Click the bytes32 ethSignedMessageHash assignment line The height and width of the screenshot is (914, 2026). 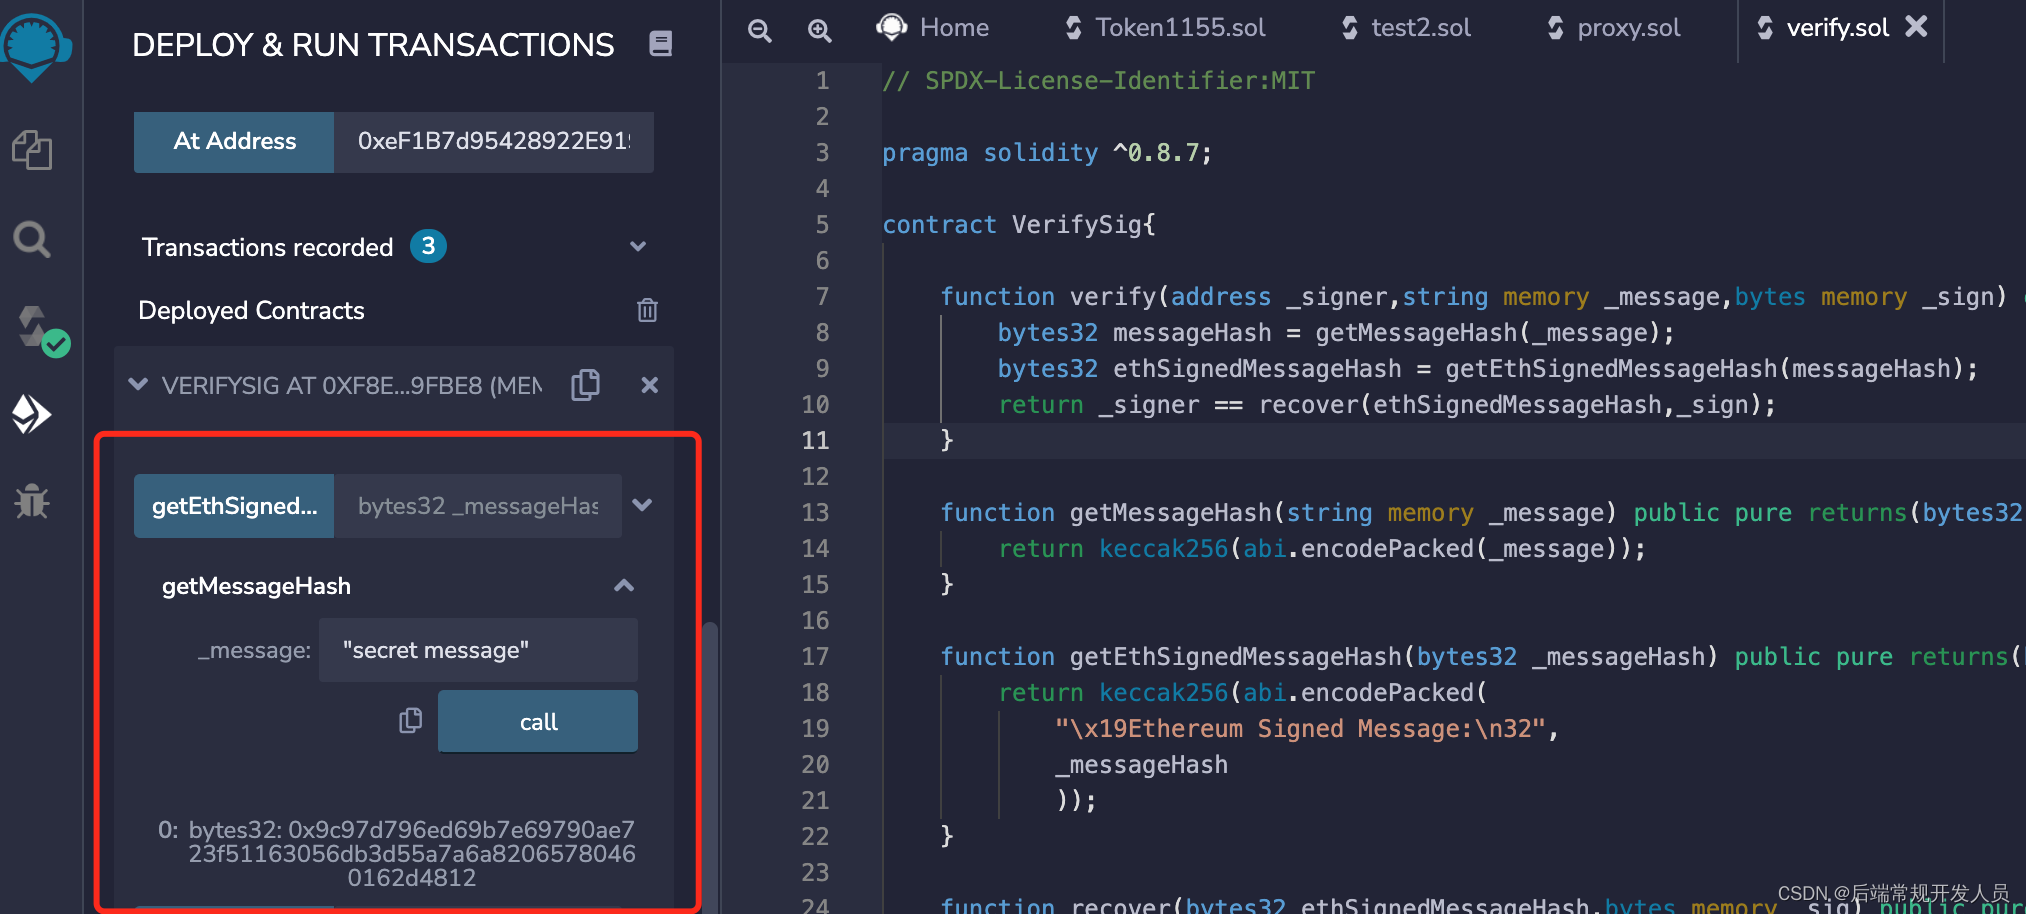[x=1488, y=368]
